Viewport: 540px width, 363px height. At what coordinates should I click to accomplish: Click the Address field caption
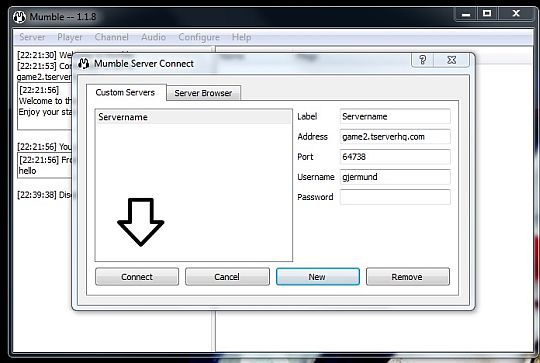313,137
